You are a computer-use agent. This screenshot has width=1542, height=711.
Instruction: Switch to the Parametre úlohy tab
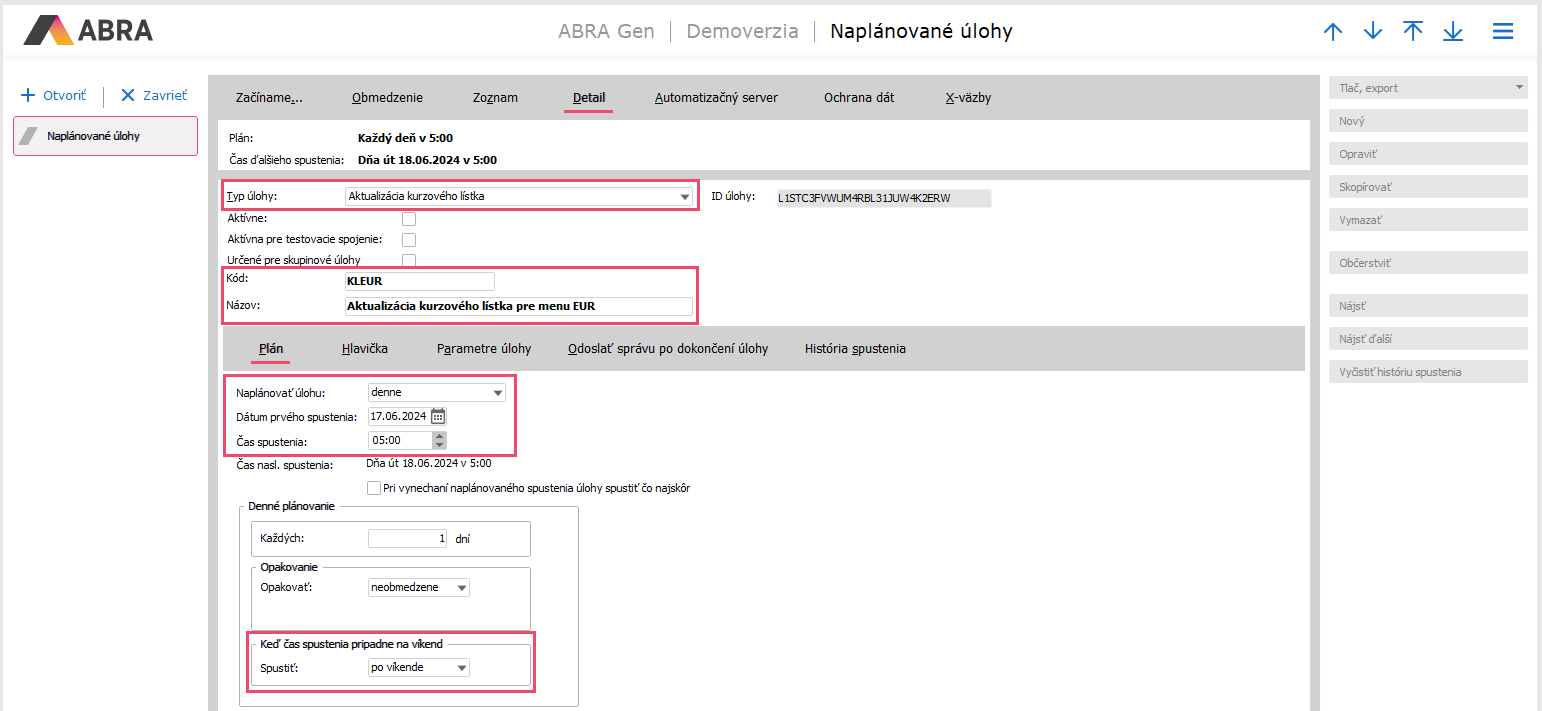pos(483,349)
